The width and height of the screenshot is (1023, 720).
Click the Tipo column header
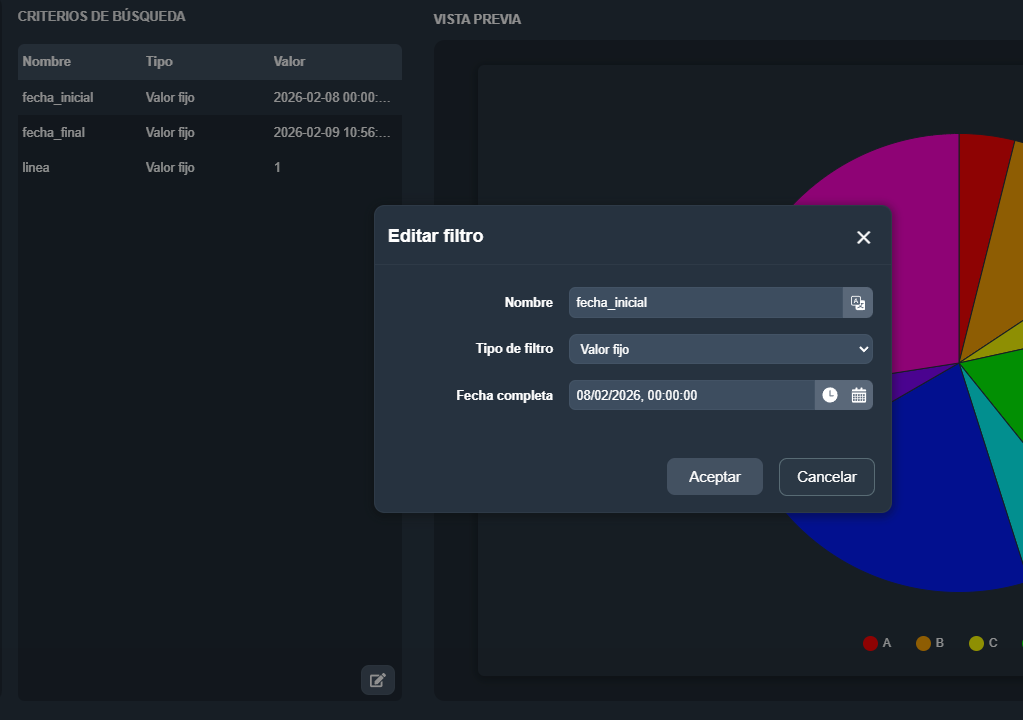coord(159,62)
